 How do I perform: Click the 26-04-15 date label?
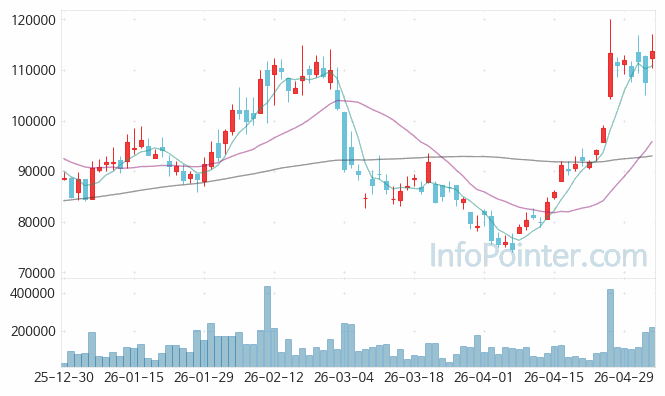[553, 377]
